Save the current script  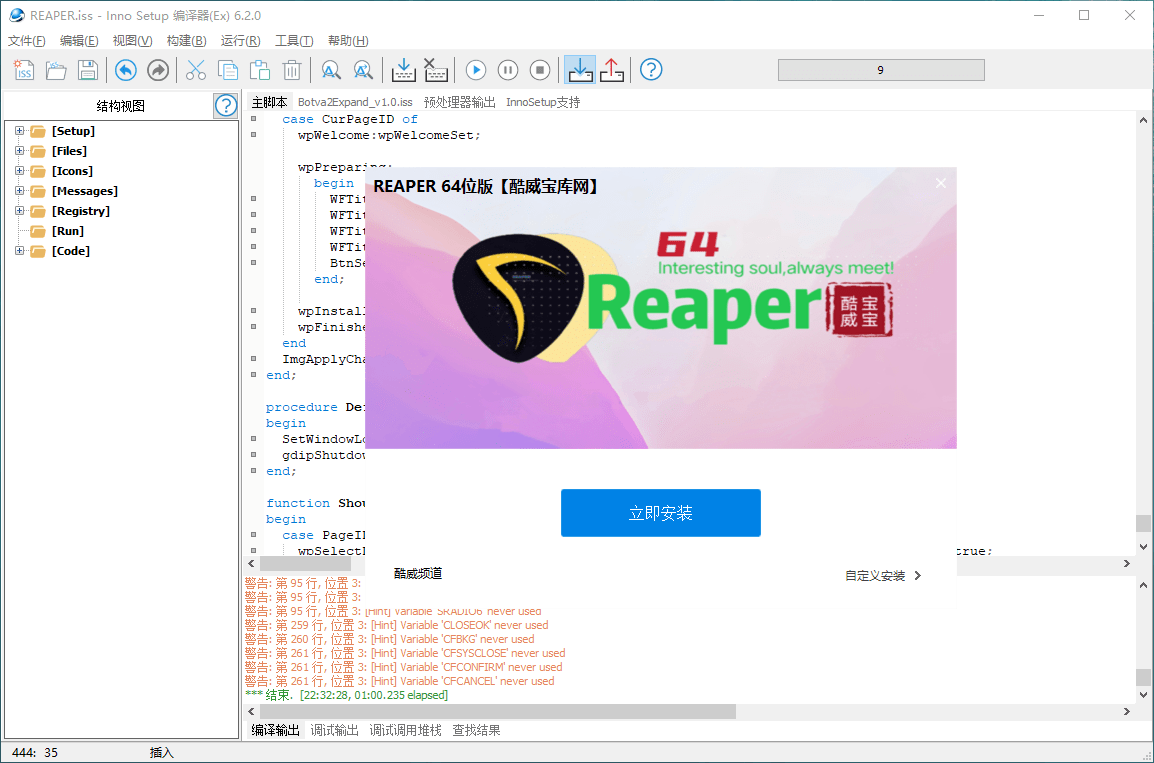pyautogui.click(x=88, y=70)
